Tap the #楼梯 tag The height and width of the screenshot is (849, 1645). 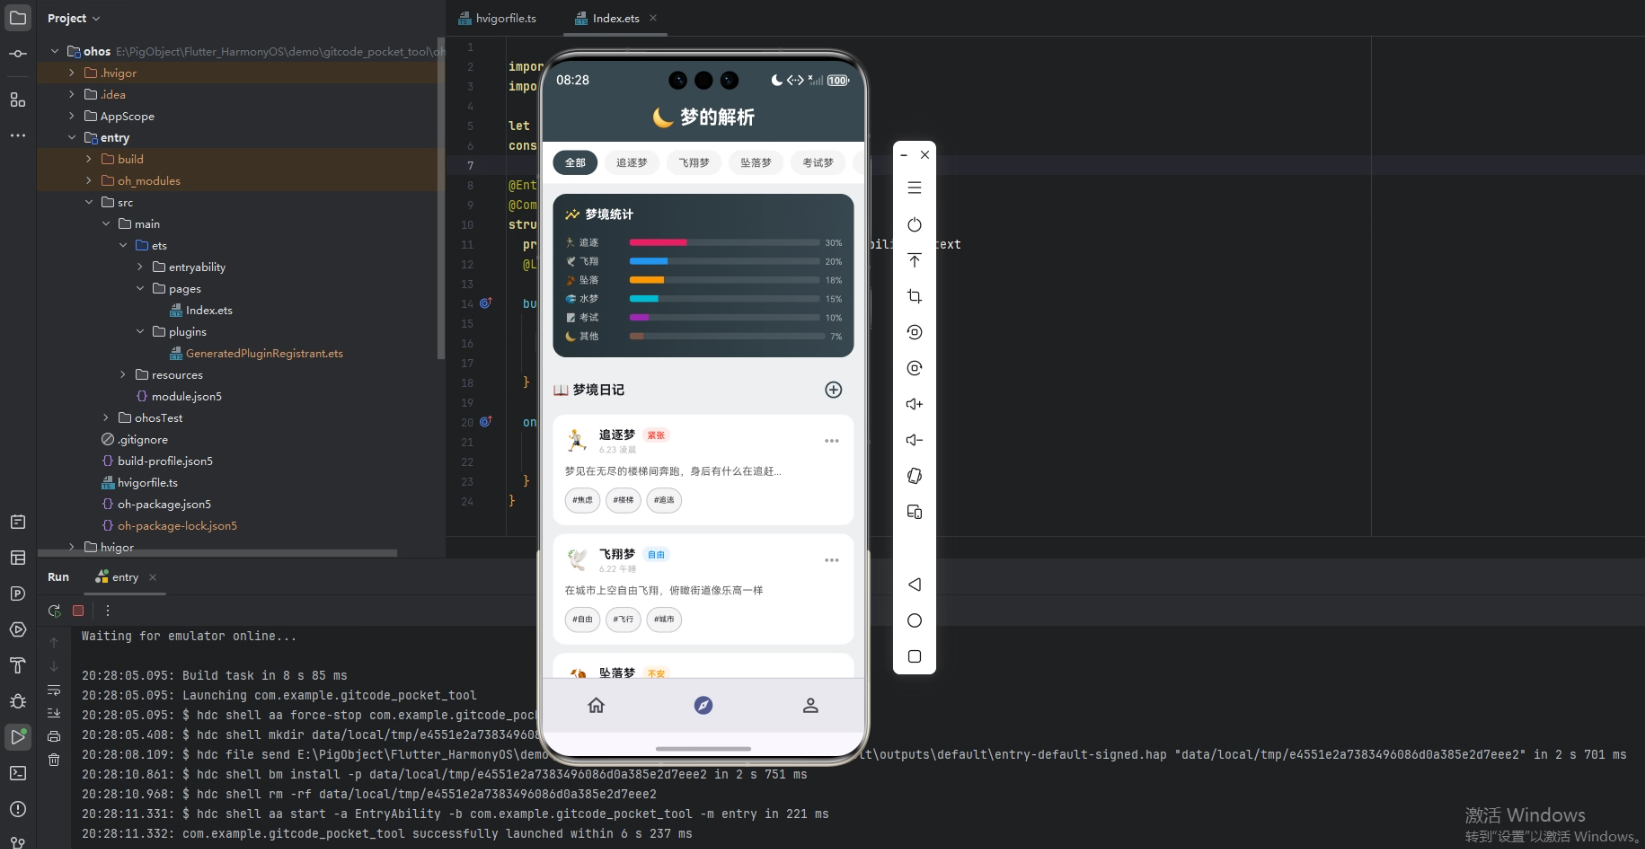pos(623,500)
